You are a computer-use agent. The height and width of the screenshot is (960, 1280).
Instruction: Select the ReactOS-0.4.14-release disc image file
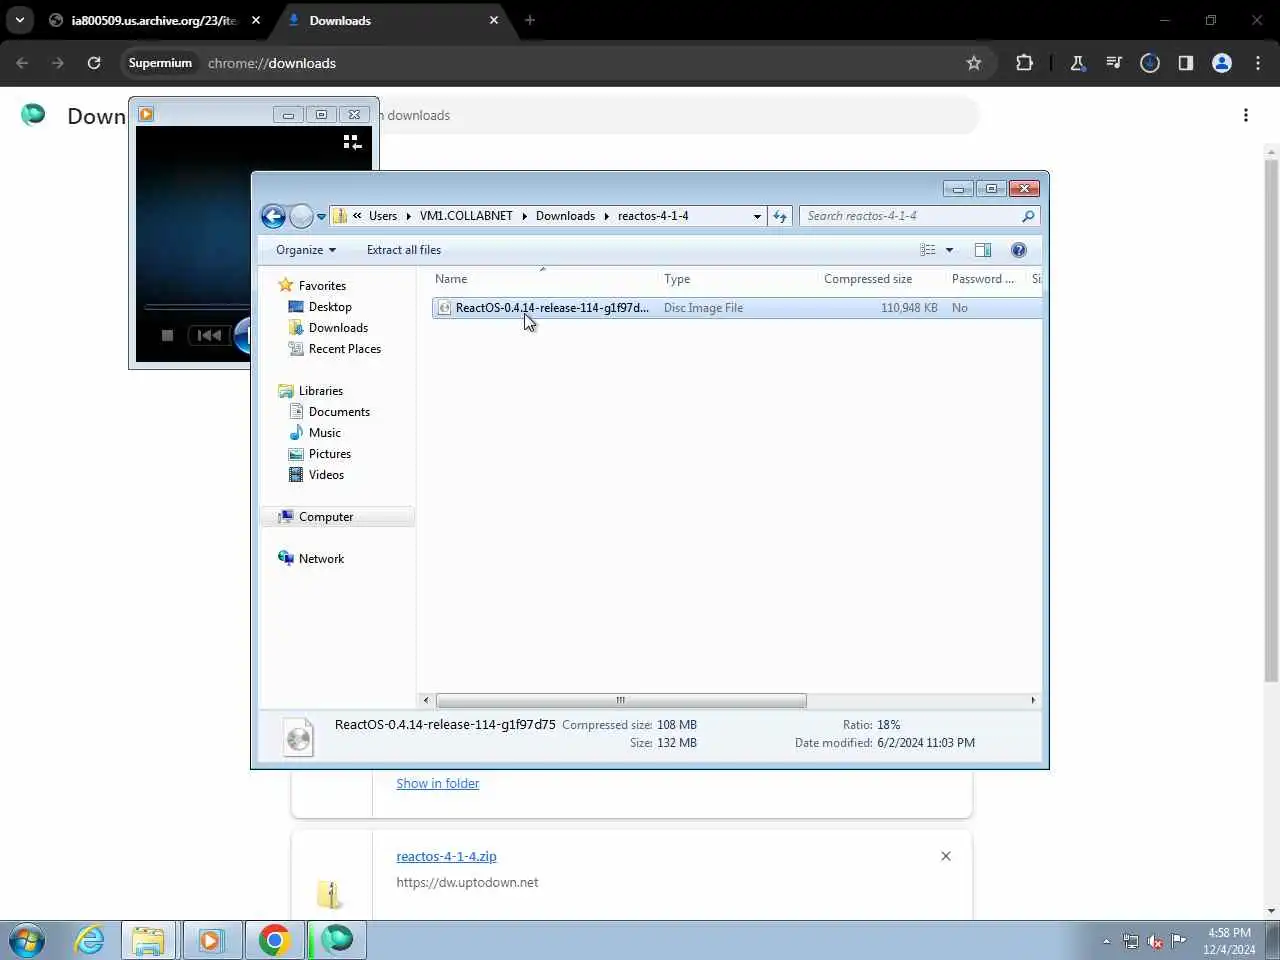(736, 308)
